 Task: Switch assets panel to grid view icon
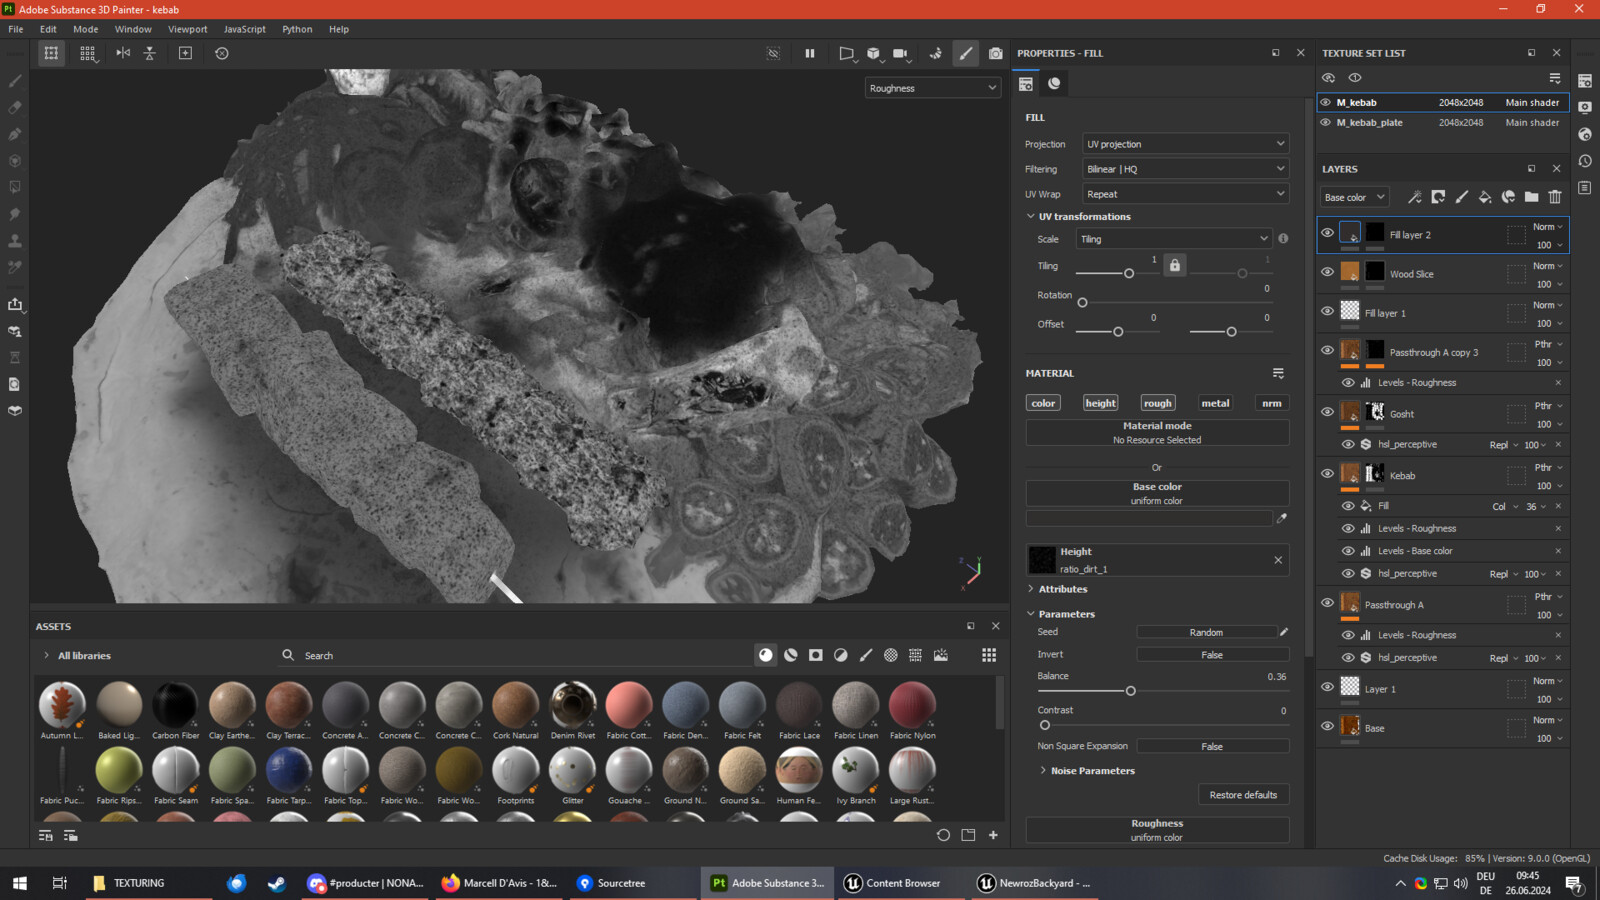pyautogui.click(x=989, y=655)
